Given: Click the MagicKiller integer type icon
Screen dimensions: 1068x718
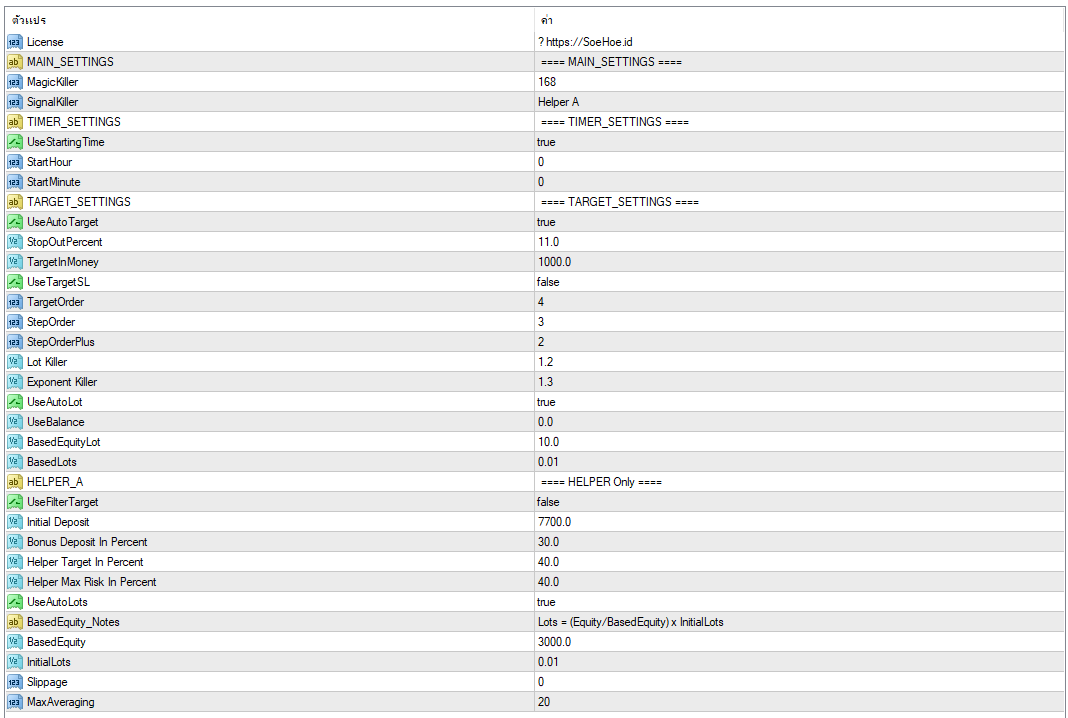Looking at the screenshot, I should click(14, 82).
